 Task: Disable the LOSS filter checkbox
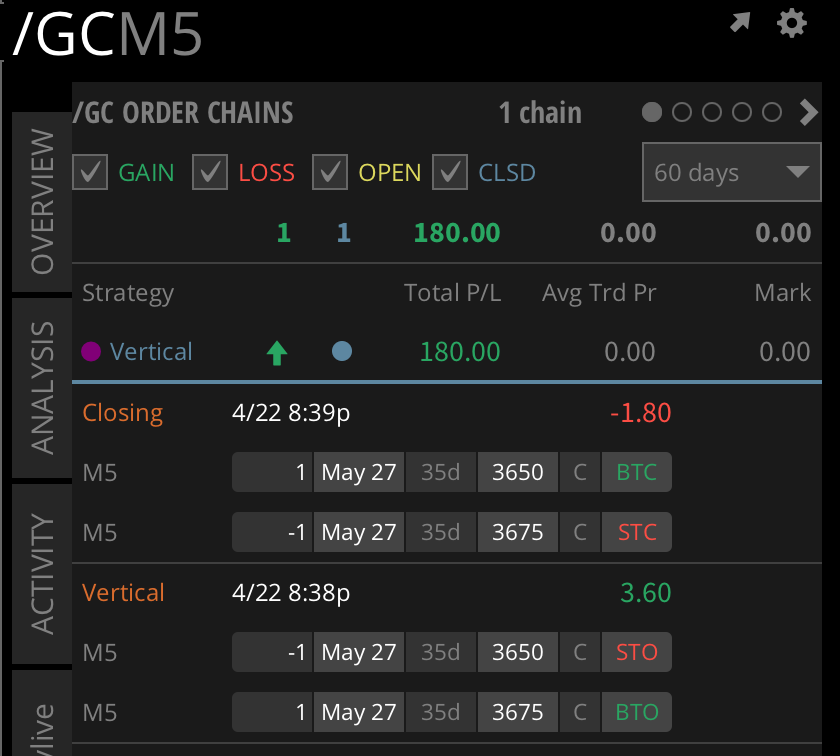click(x=209, y=171)
